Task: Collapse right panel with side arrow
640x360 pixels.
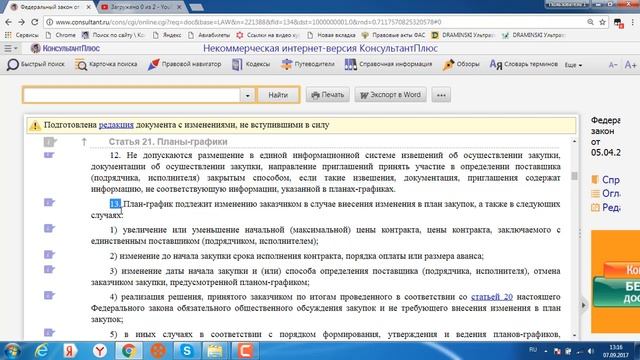Action: coord(583,305)
